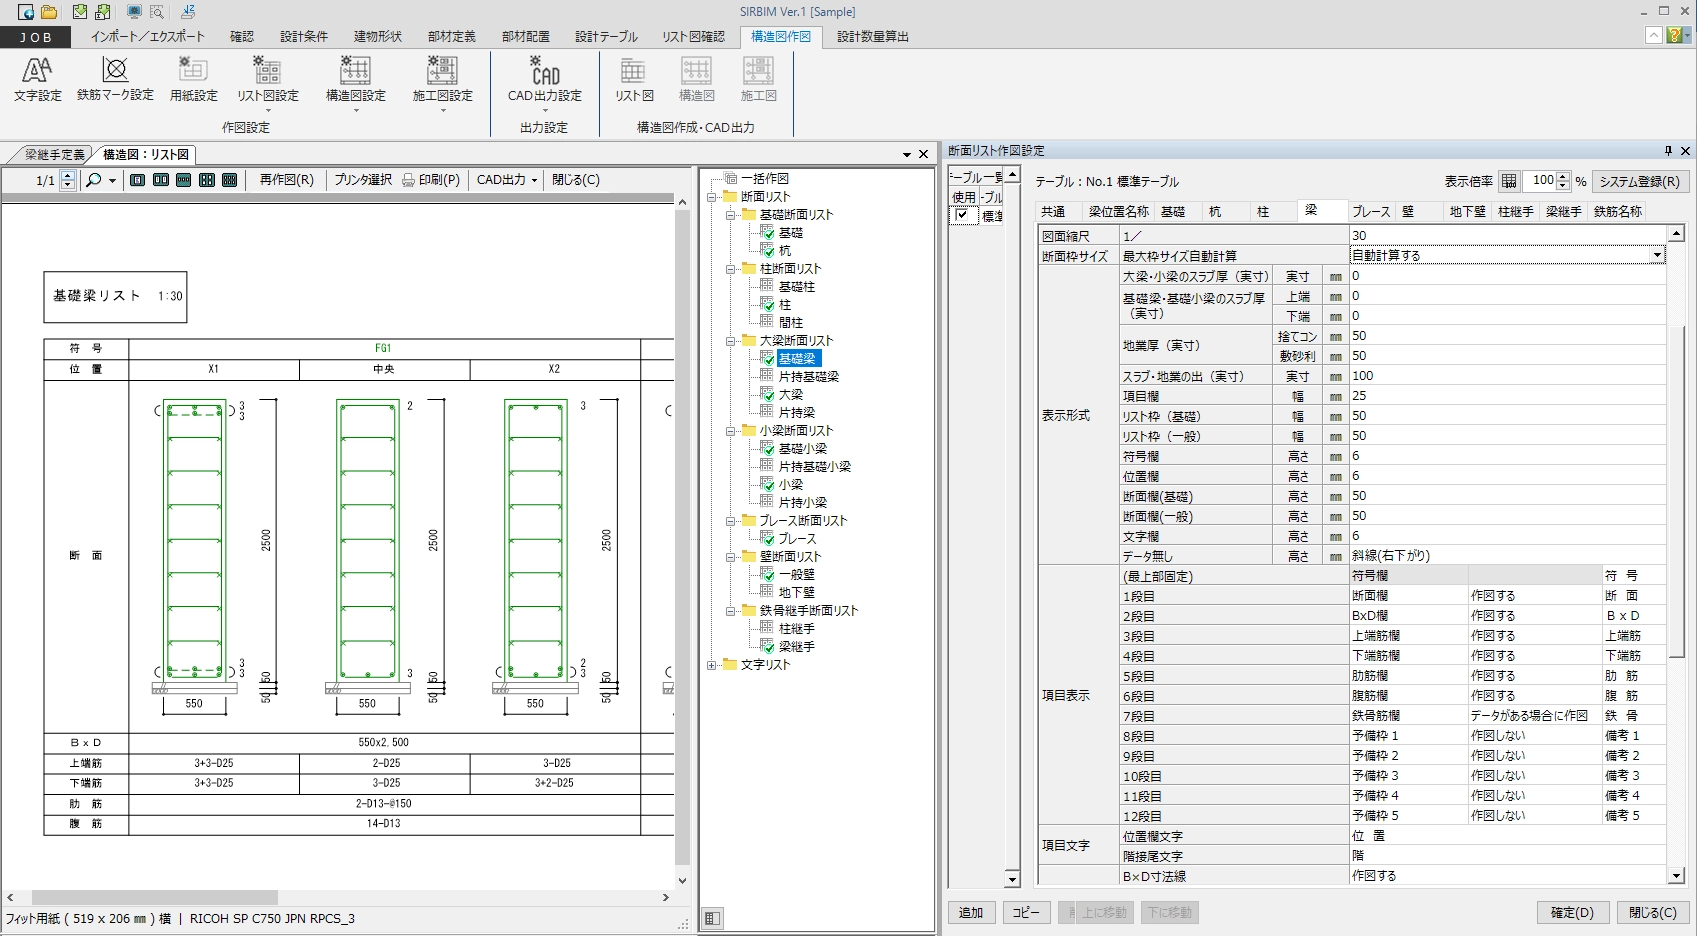Screen dimensions: 1697x936
Task: Click the yellow help question-mark icon
Action: click(1674, 36)
